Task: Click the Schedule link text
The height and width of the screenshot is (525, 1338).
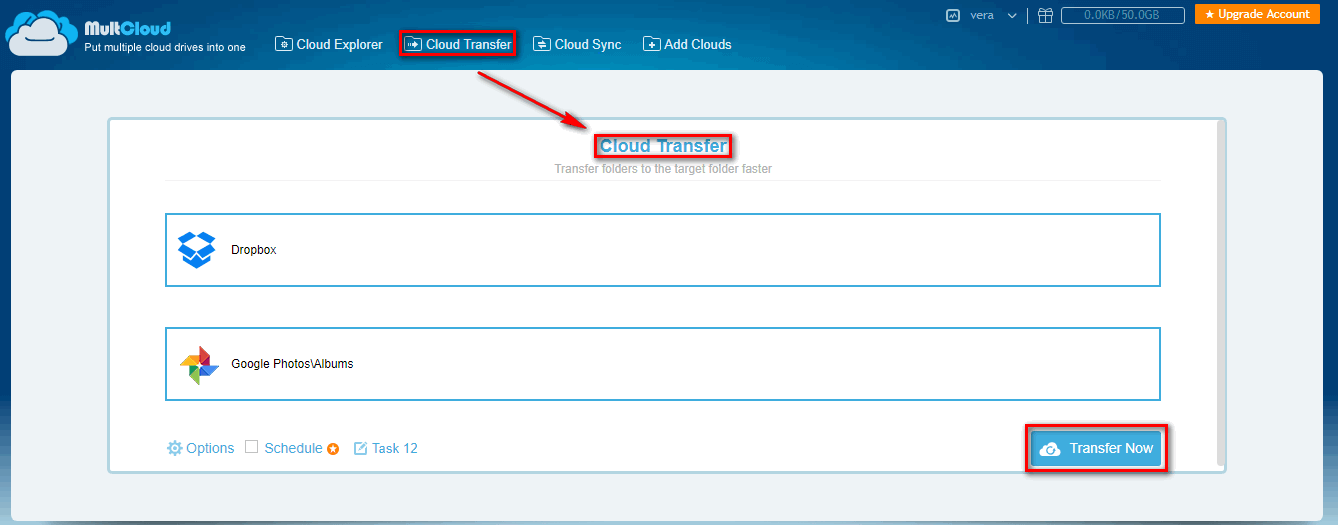Action: coord(293,448)
